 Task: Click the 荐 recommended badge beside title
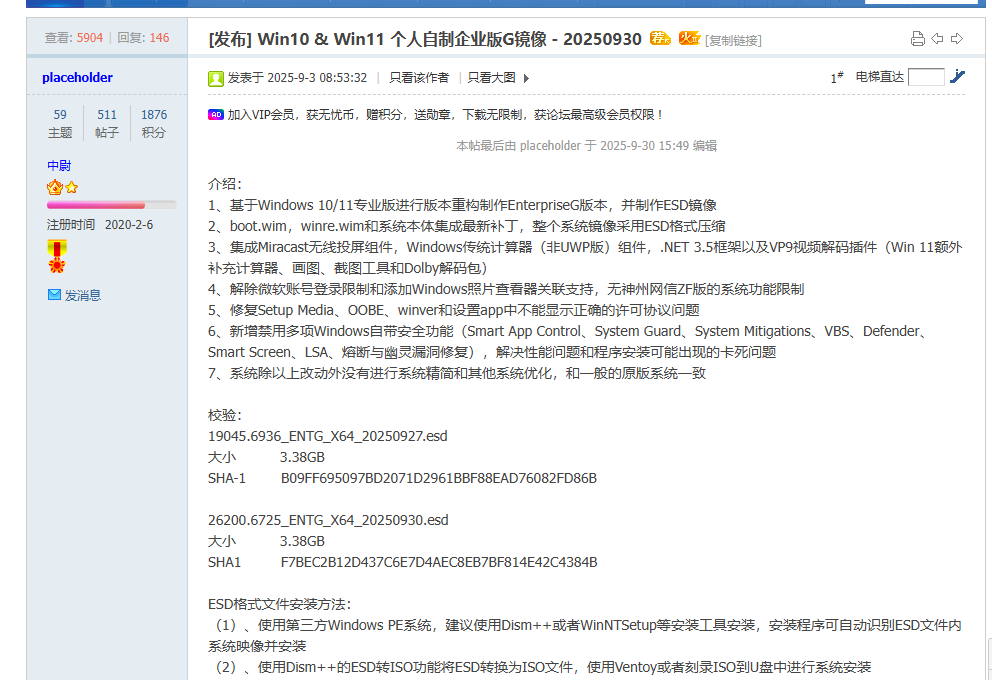click(x=660, y=39)
